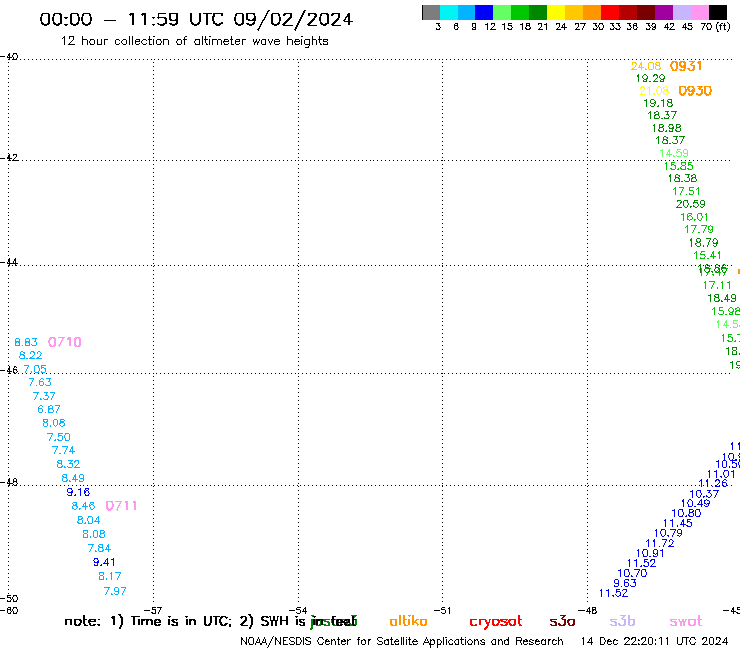
Task: Click the altika satellite legend label
Action: 408,621
